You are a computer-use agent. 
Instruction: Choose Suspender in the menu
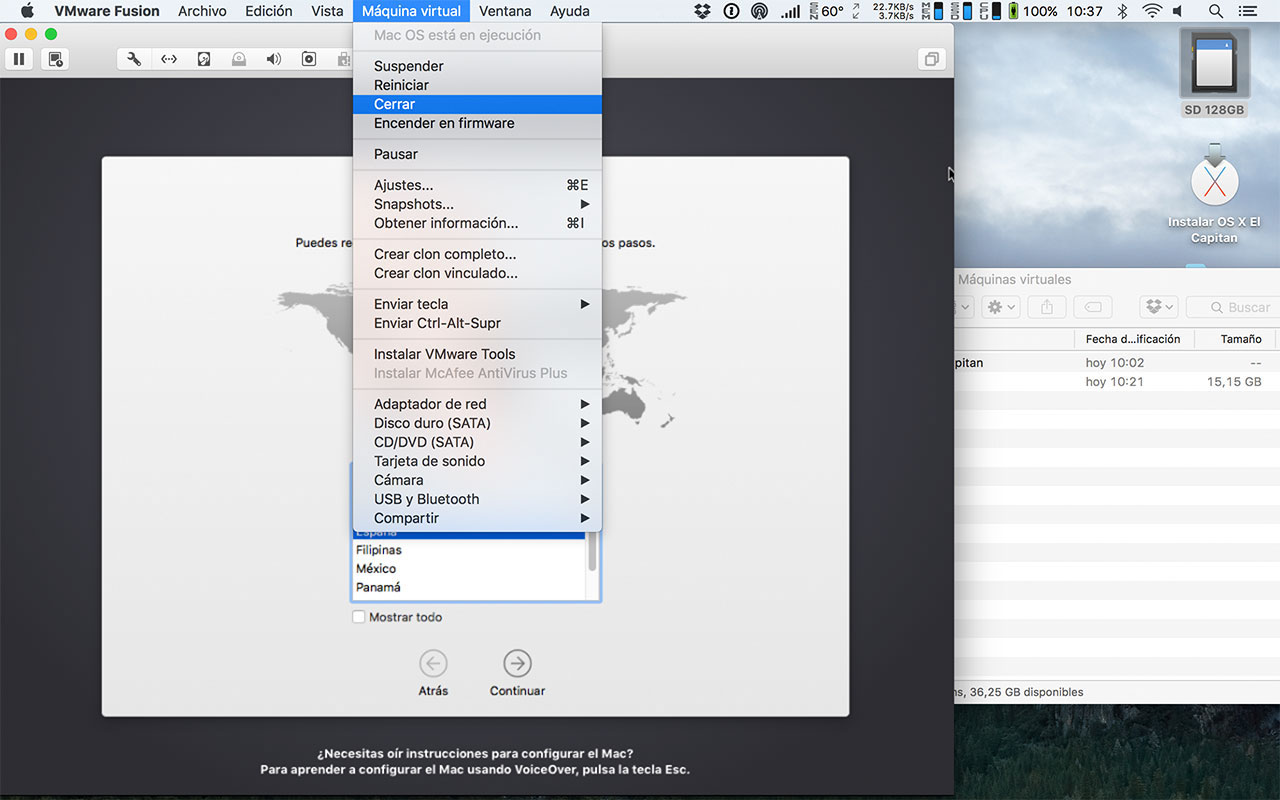tap(477, 66)
